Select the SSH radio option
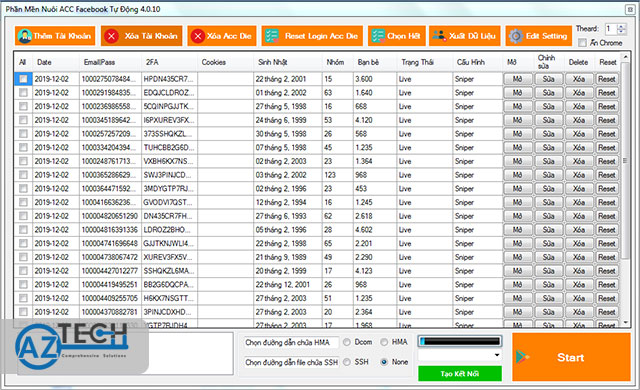This screenshot has height=390, width=640. pos(347,362)
